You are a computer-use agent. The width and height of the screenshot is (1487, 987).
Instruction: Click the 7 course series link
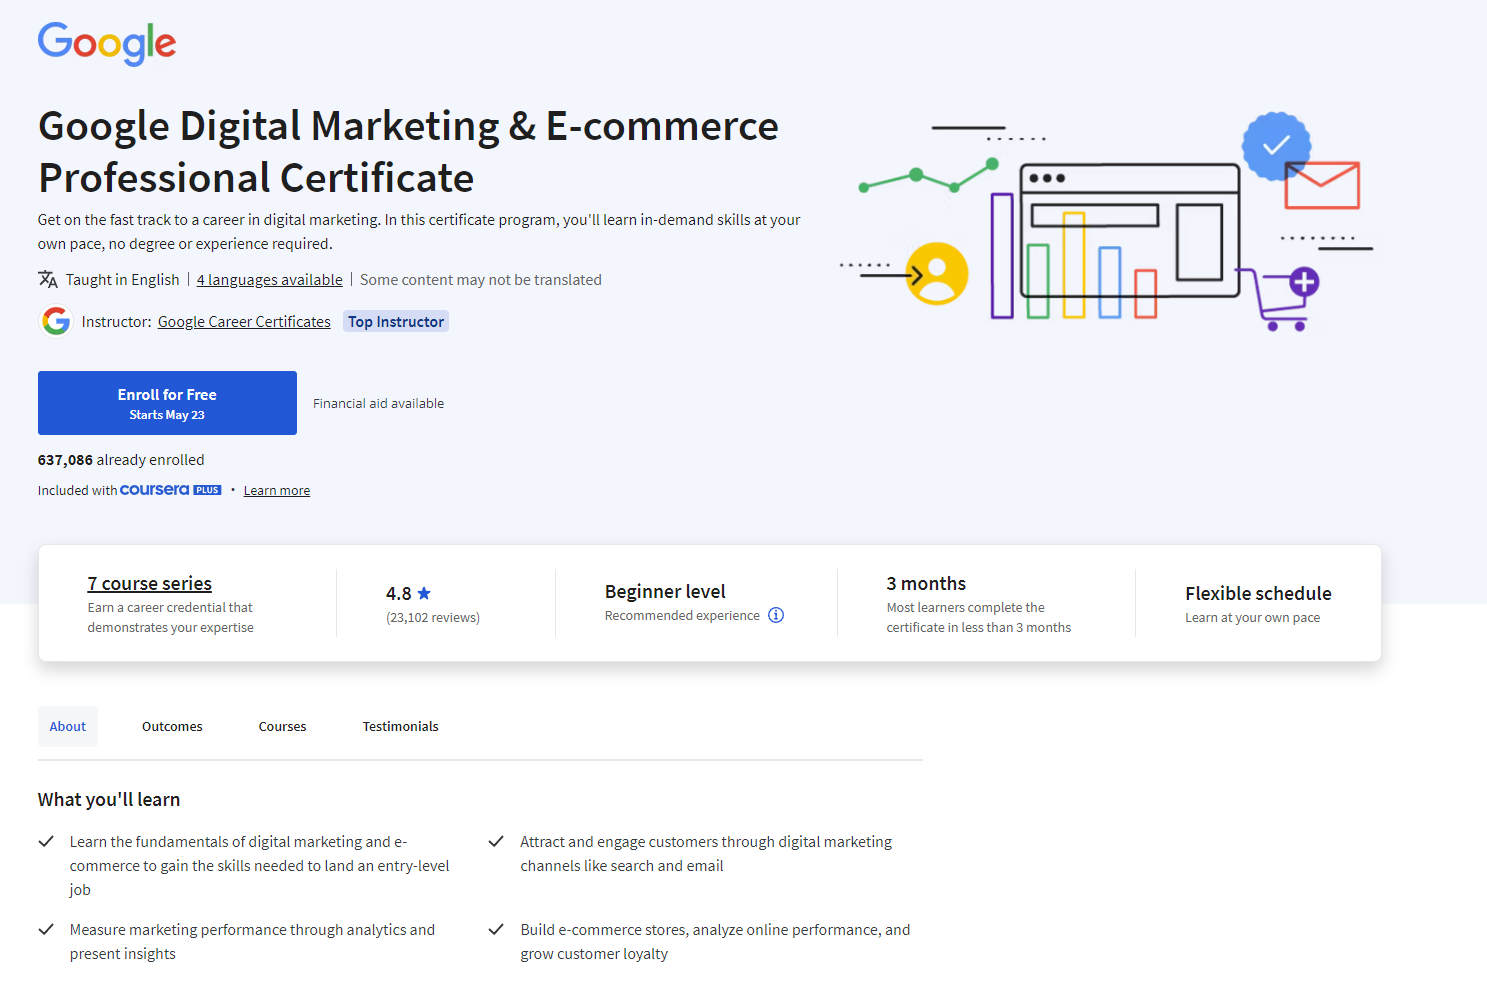[x=149, y=583]
